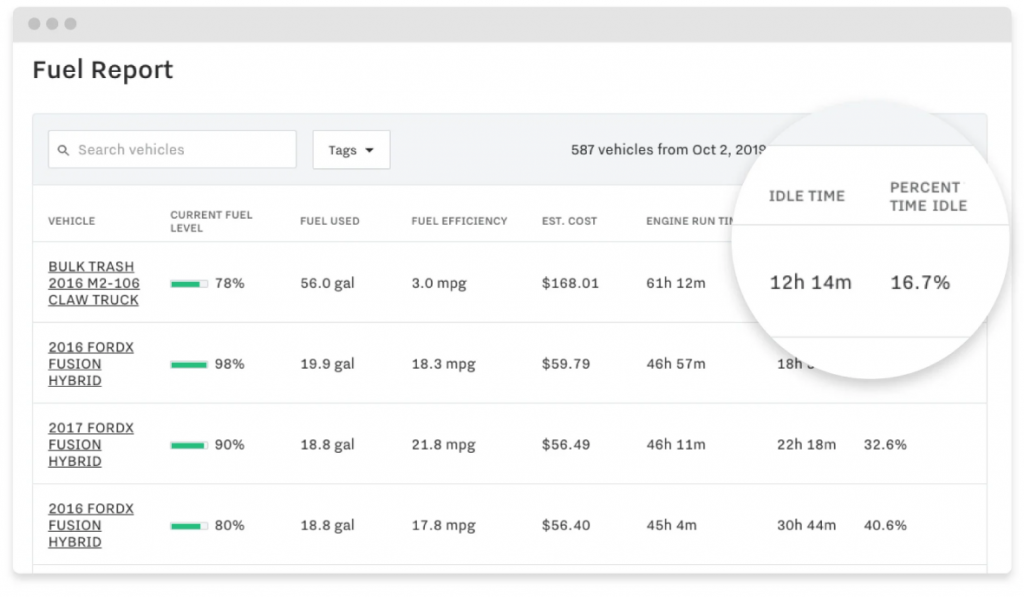Sort by the EST. COST column

tap(568, 221)
